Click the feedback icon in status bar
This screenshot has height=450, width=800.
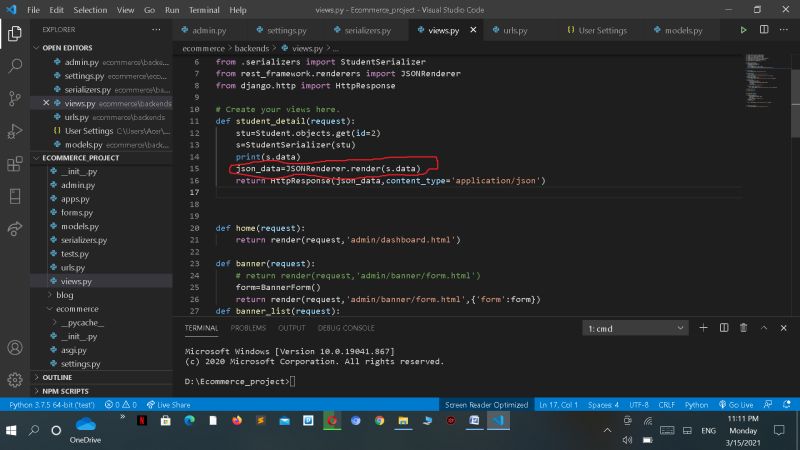click(x=768, y=405)
